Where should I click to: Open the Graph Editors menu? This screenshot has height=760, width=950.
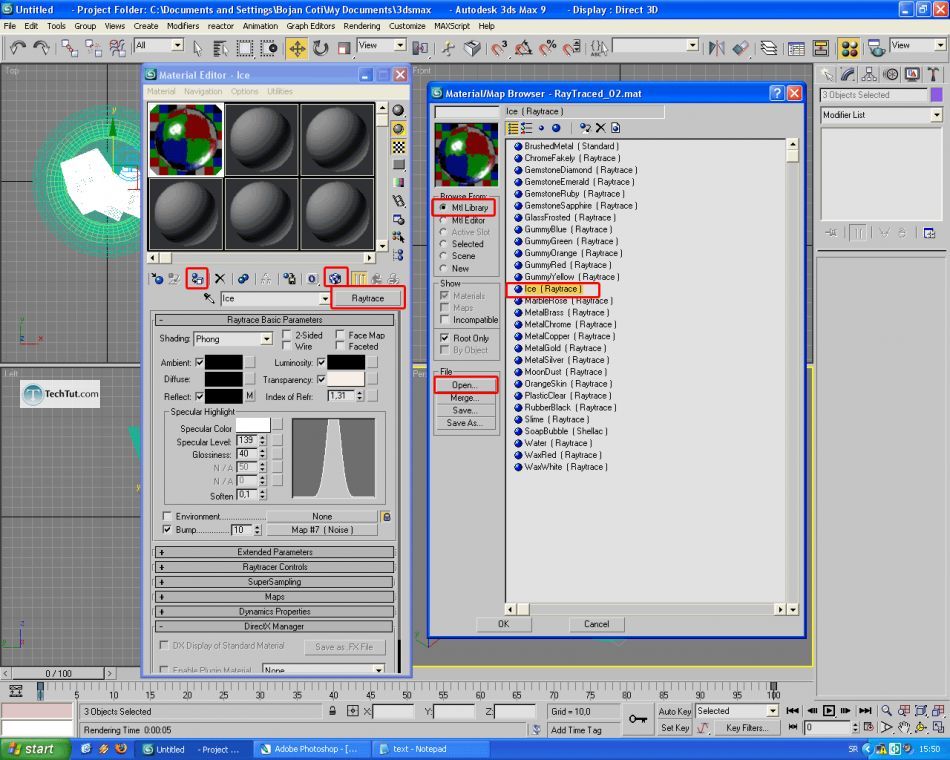tap(310, 26)
